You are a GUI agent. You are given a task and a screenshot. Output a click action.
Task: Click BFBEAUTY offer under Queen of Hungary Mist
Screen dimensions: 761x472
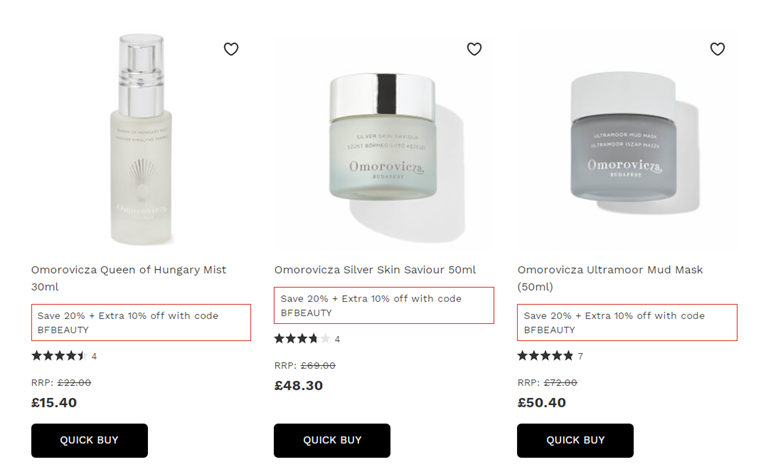pos(141,323)
